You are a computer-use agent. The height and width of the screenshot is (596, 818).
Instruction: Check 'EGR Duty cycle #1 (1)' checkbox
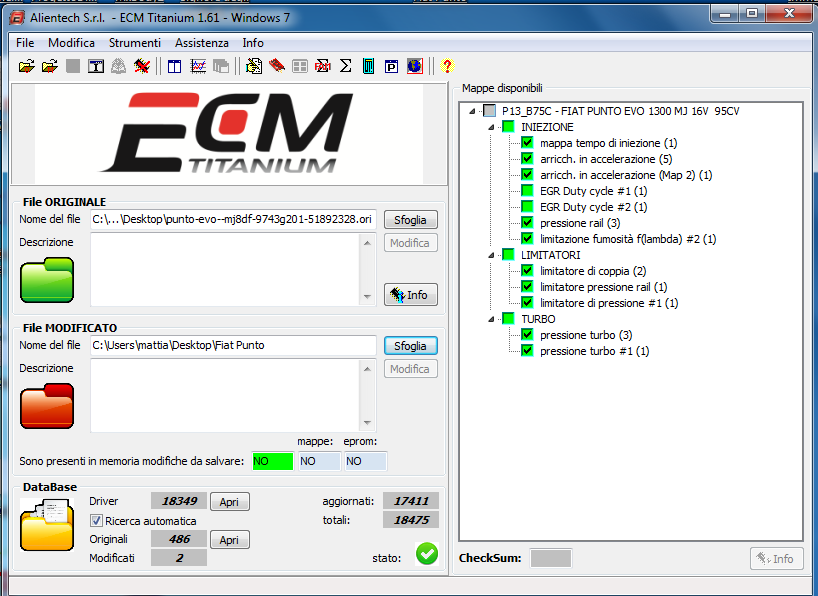tap(527, 190)
